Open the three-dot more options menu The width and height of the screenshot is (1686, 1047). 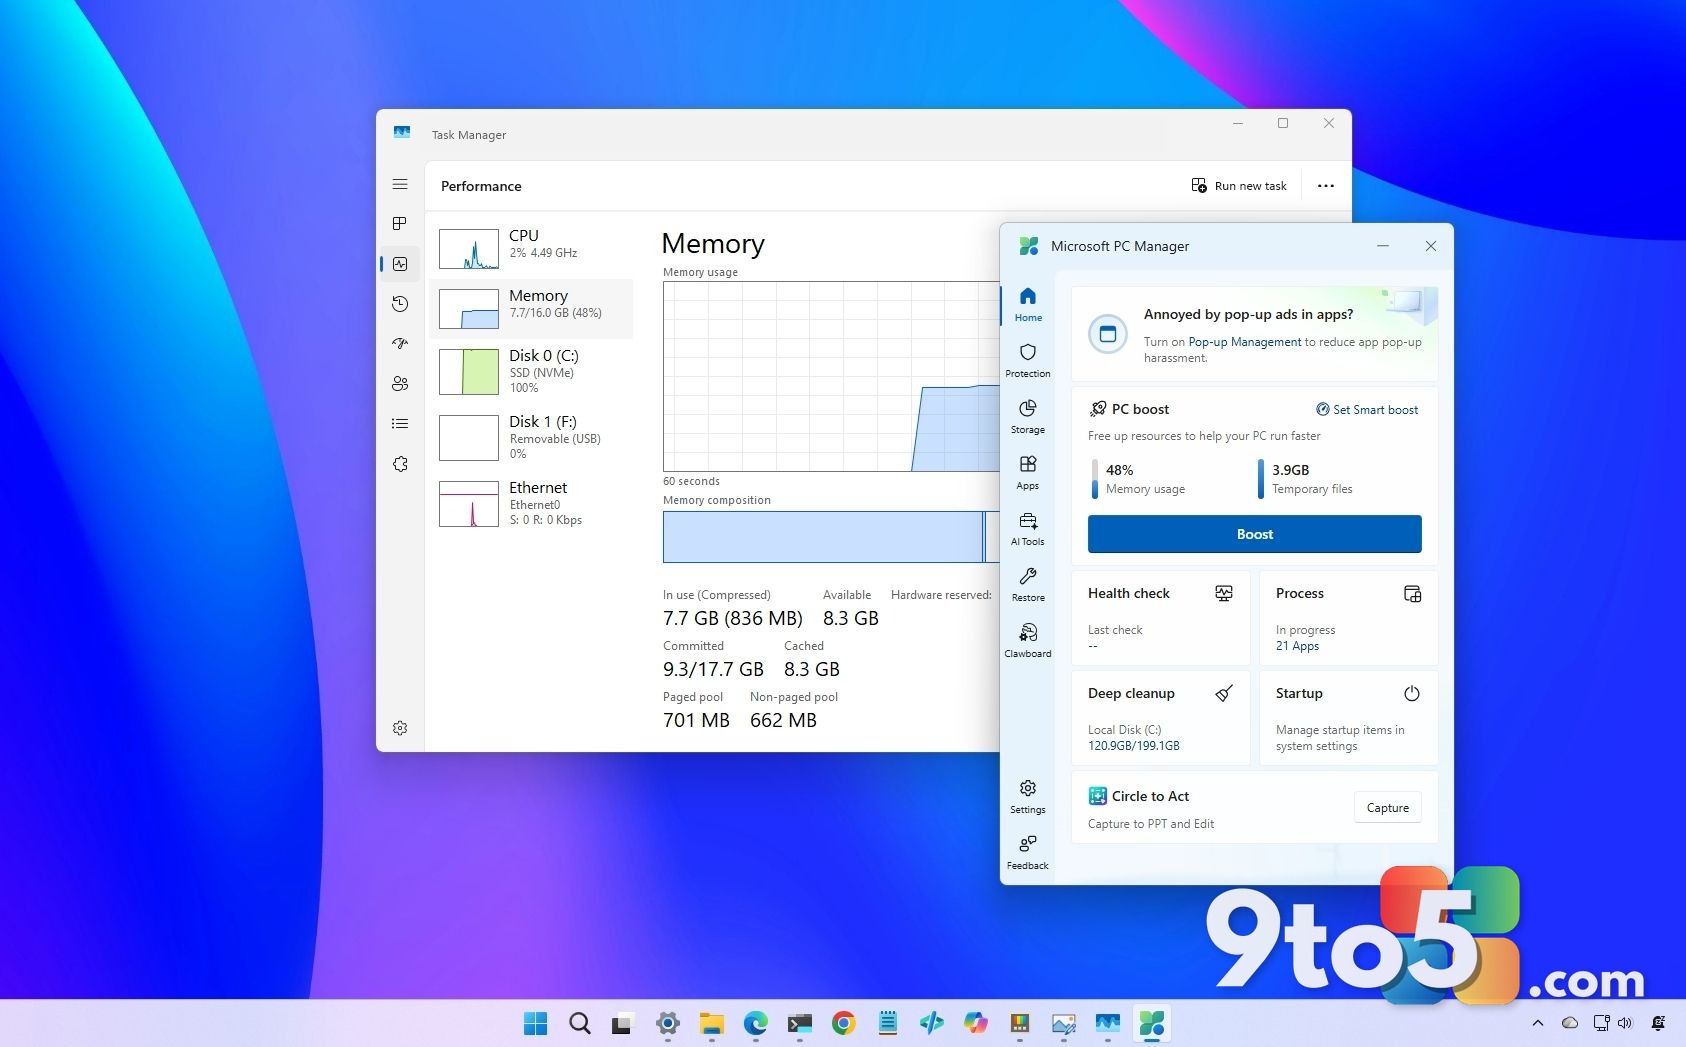pyautogui.click(x=1326, y=186)
